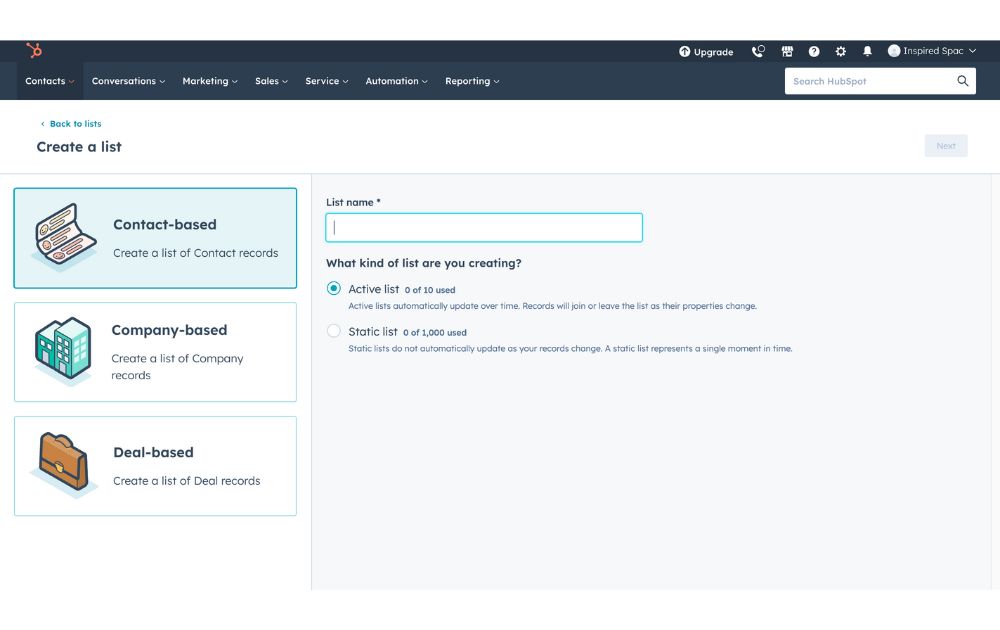The image size is (1000, 630).
Task: Focus the List name input field
Action: (483, 228)
